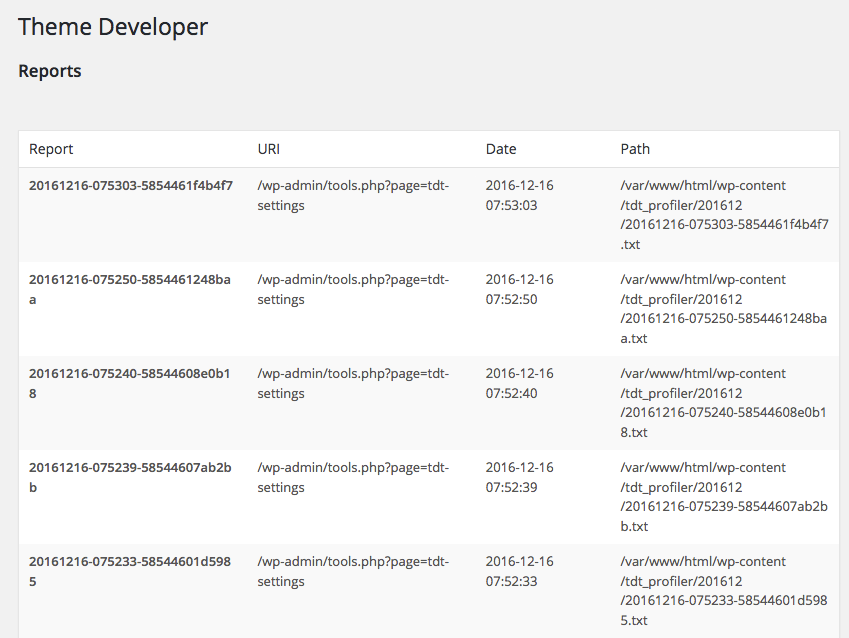This screenshot has height=638, width=849.
Task: Open report 20161216-075233-58544601d5985
Action: coord(130,571)
